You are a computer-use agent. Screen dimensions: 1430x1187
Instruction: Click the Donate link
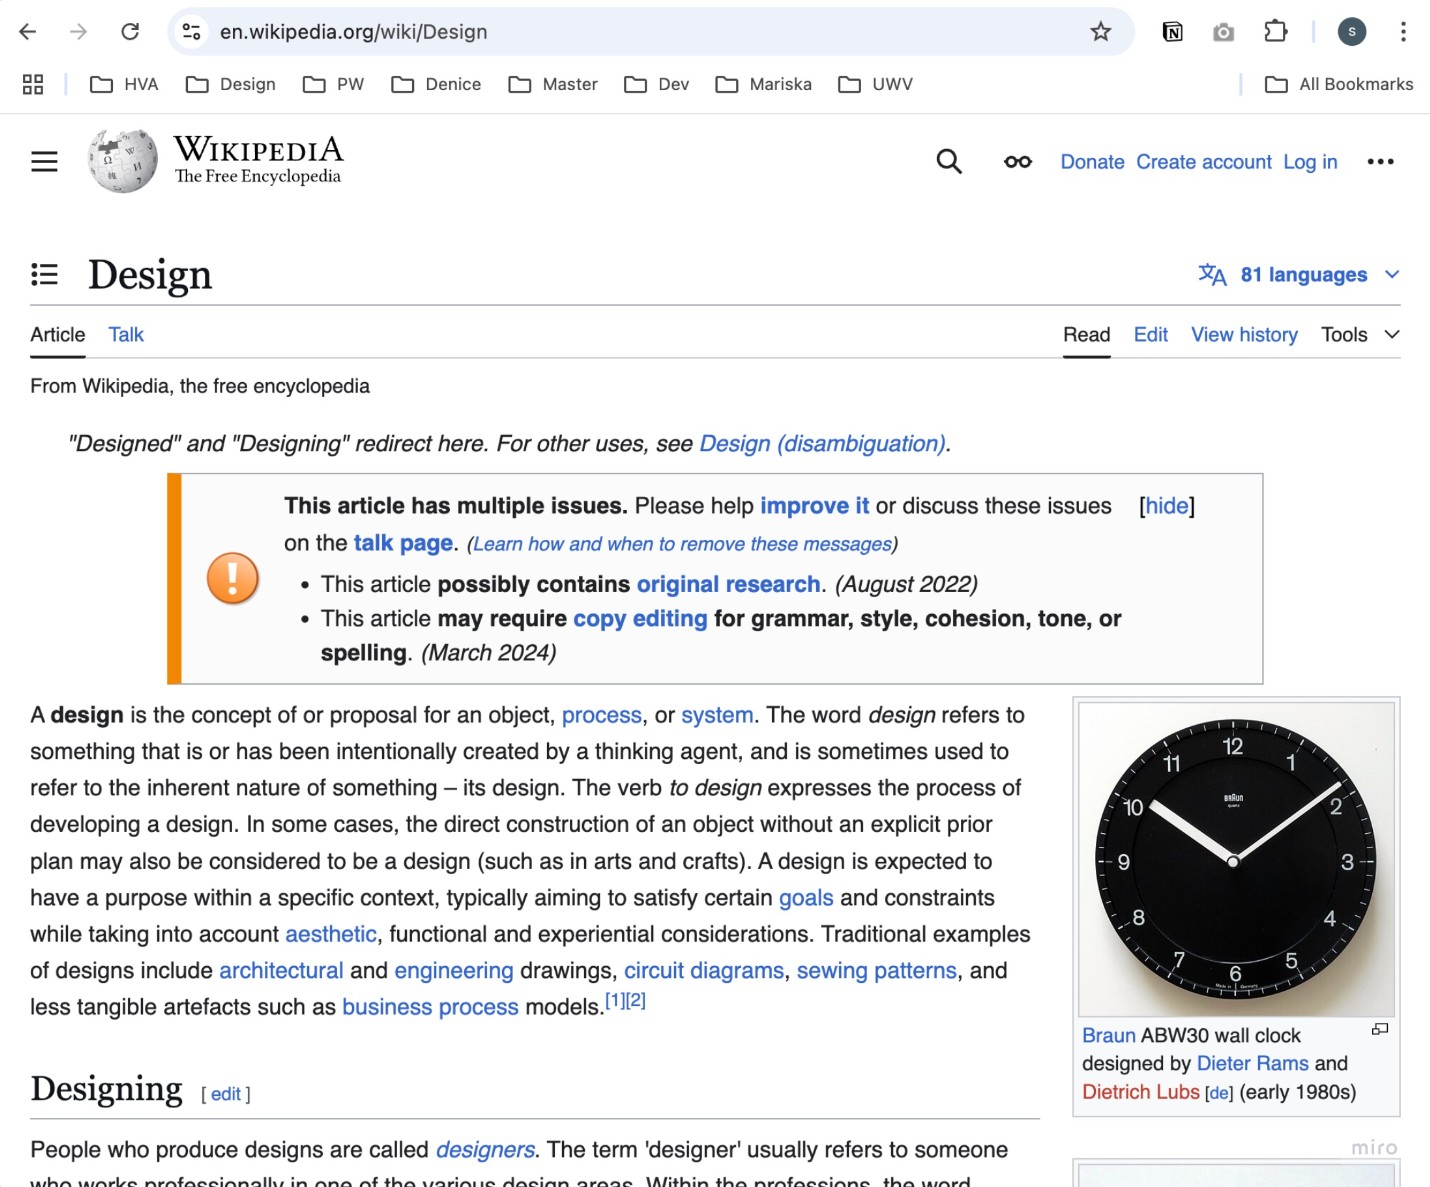point(1092,162)
